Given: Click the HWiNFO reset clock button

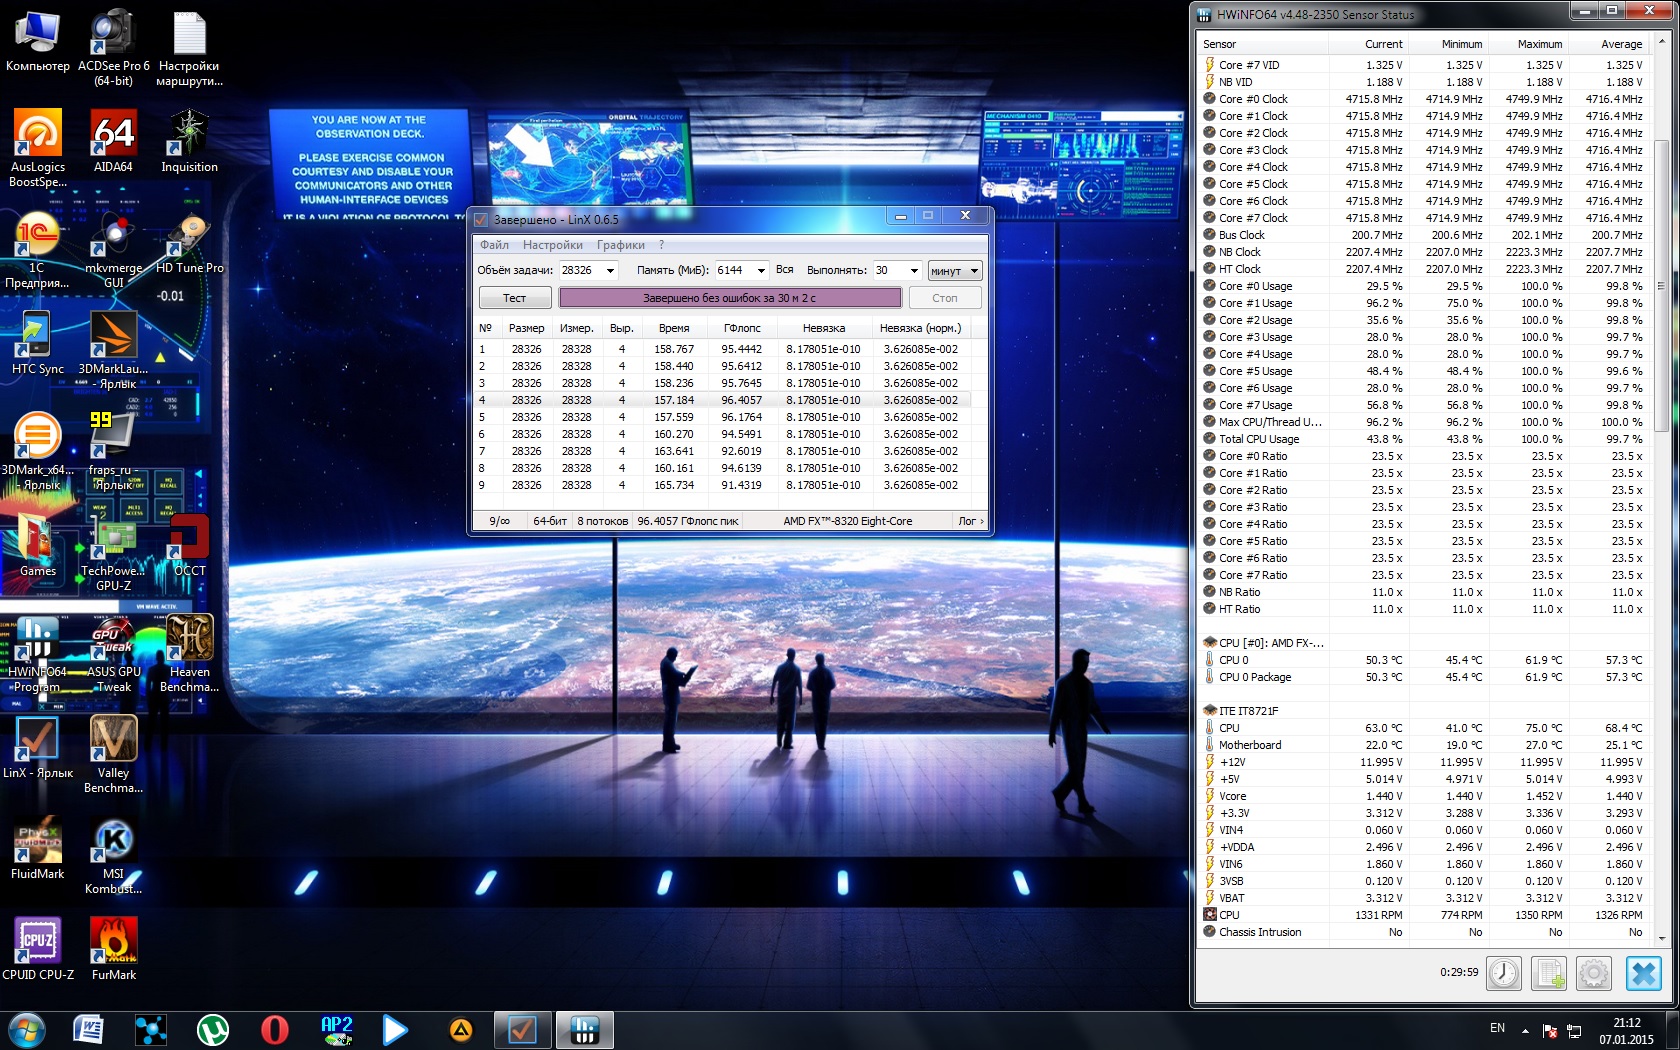Looking at the screenshot, I should click(1503, 973).
